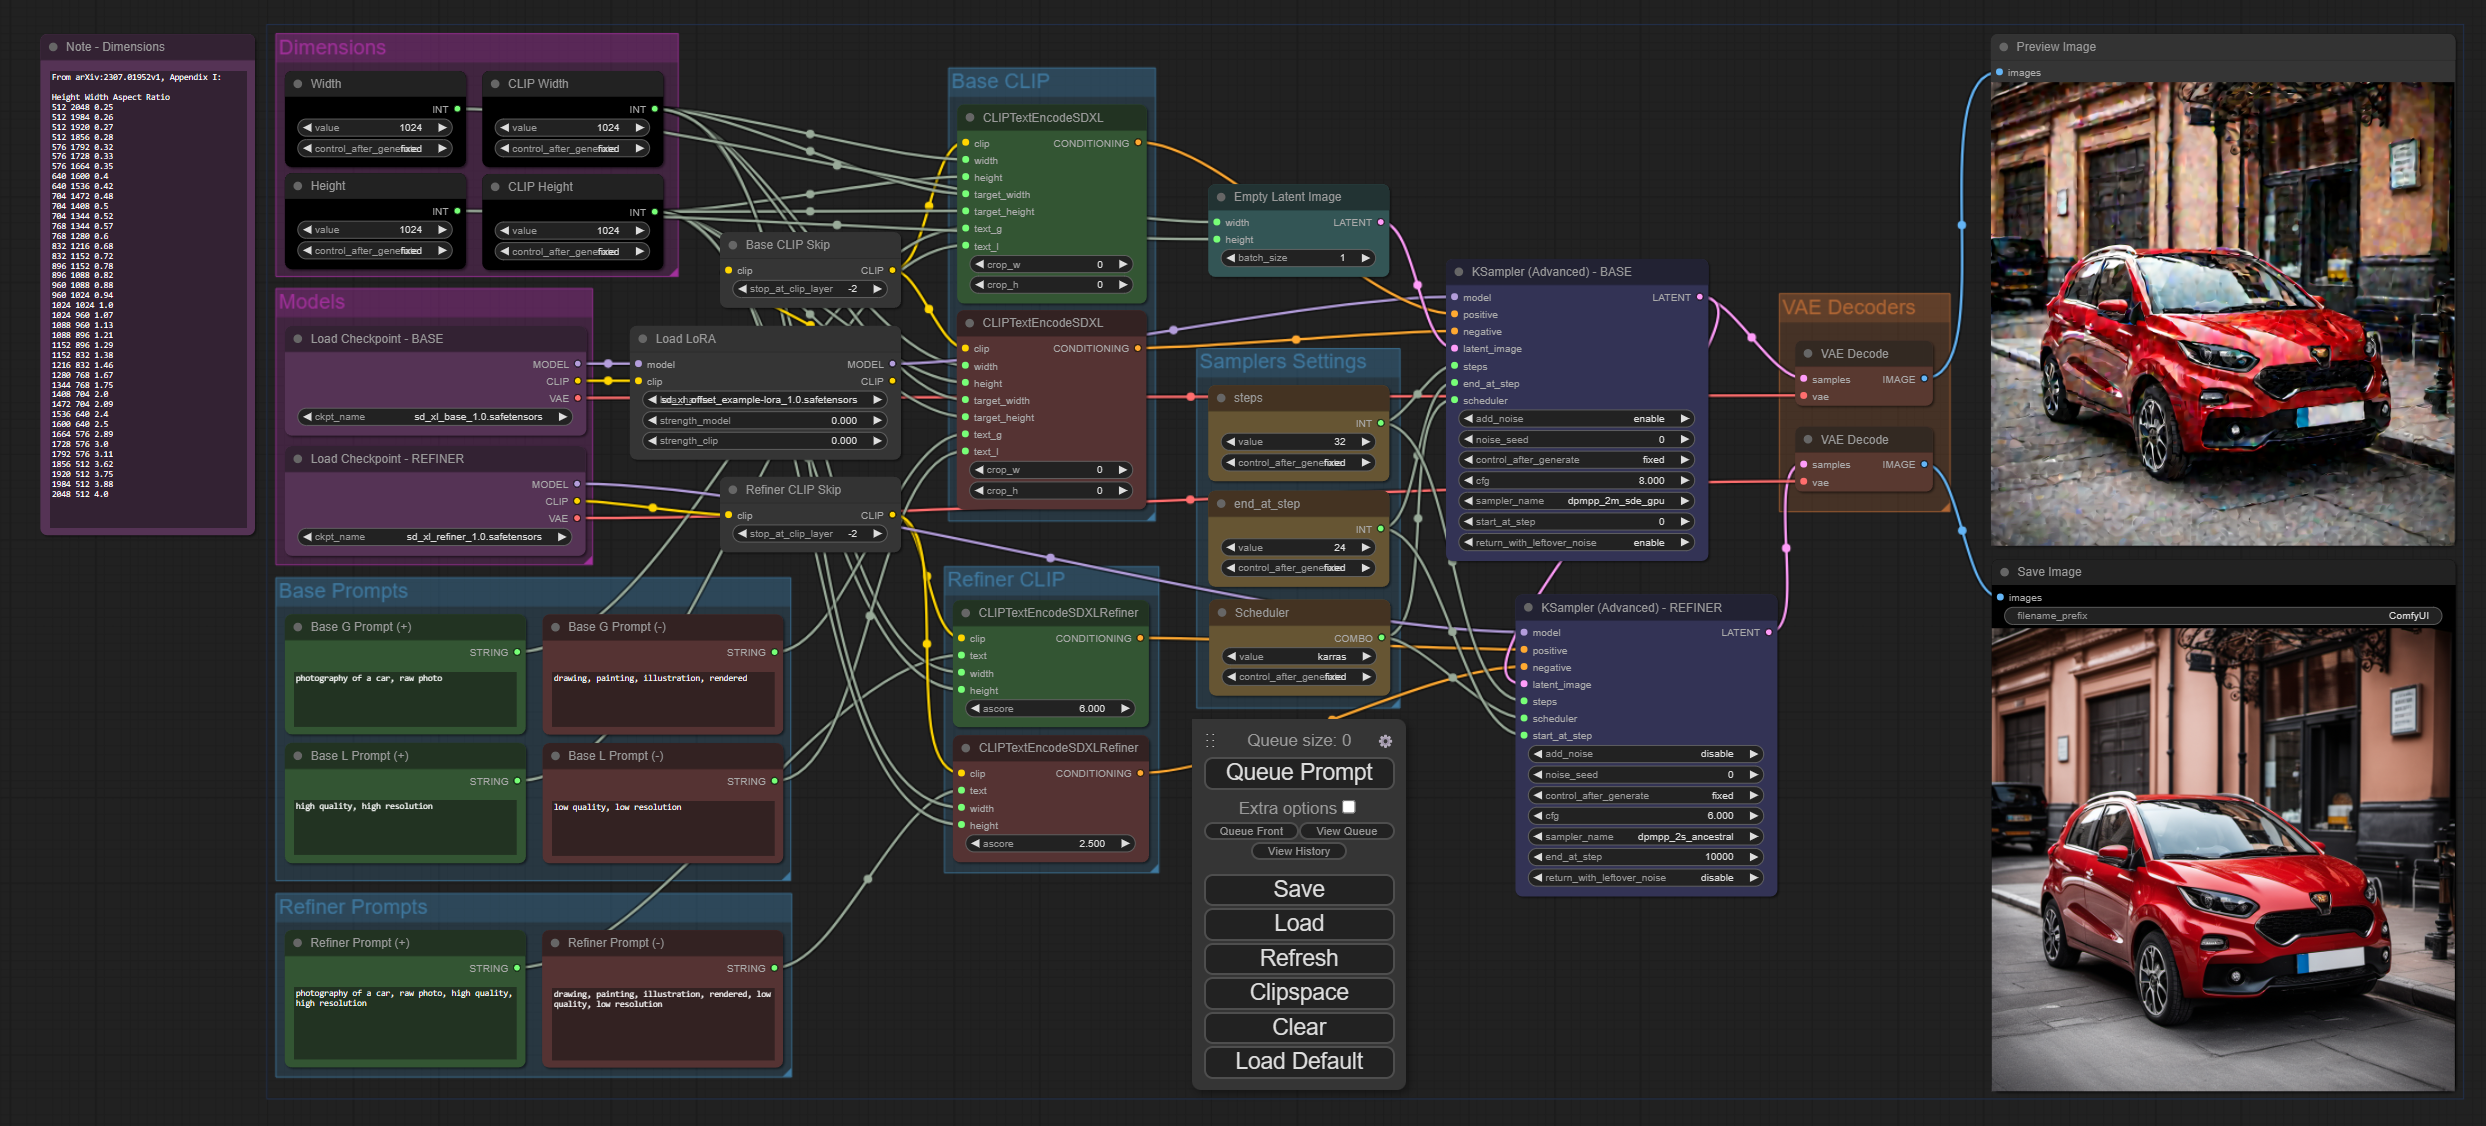Collapse the Load LoRA node via its title dot
Viewport: 2486px width, 1126px height.
[x=643, y=339]
